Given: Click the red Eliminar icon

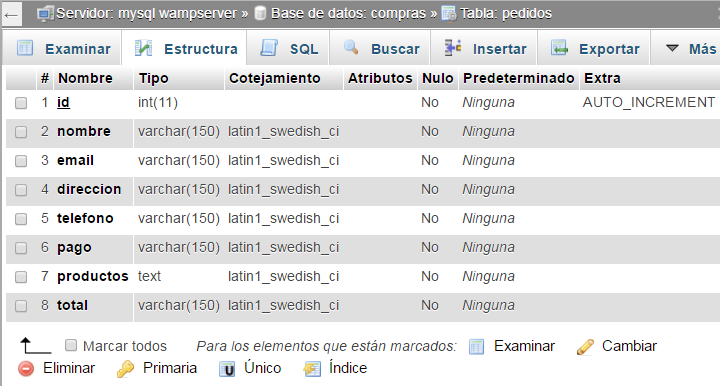Looking at the screenshot, I should [26, 369].
